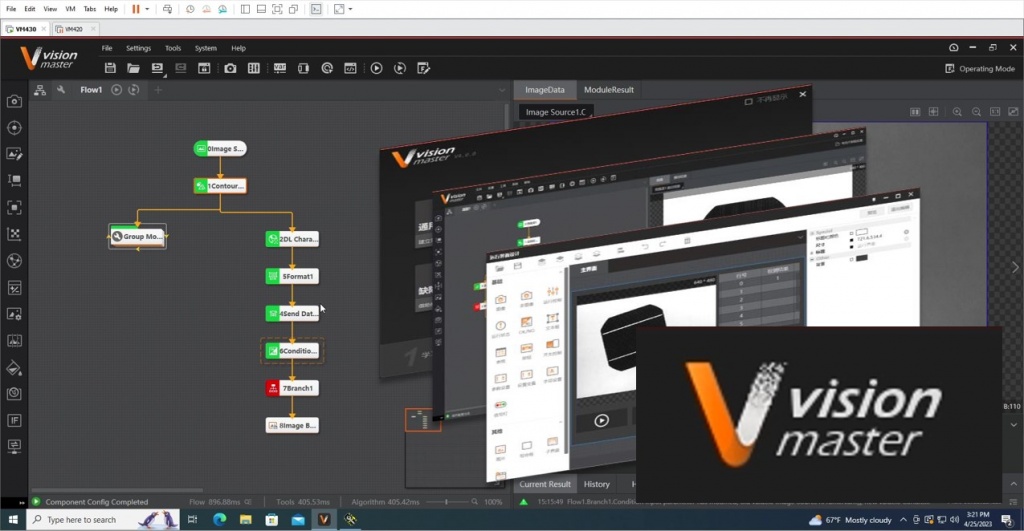The height and width of the screenshot is (531, 1024).
Task: Select the Flow1 tab
Action: [91, 89]
